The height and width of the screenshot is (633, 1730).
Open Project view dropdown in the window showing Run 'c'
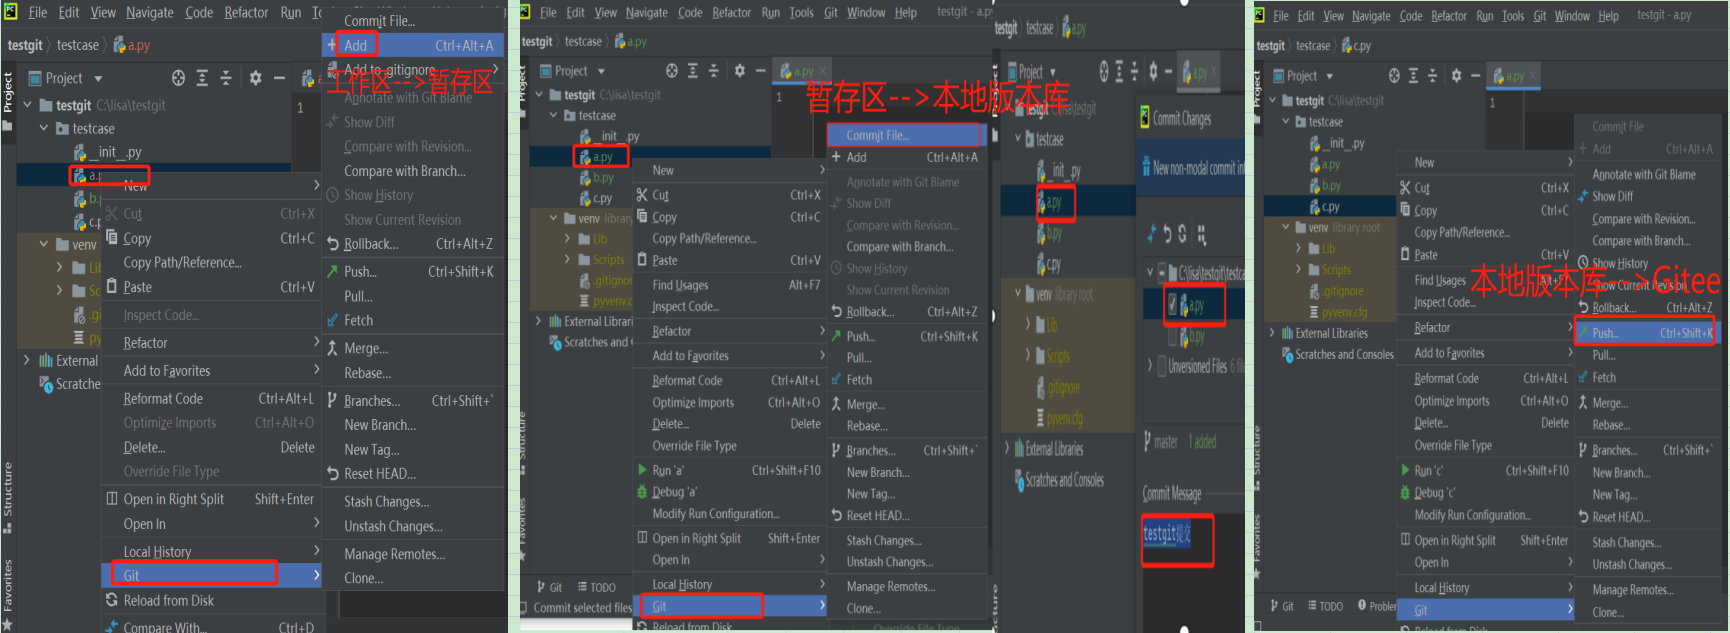[x=1330, y=76]
